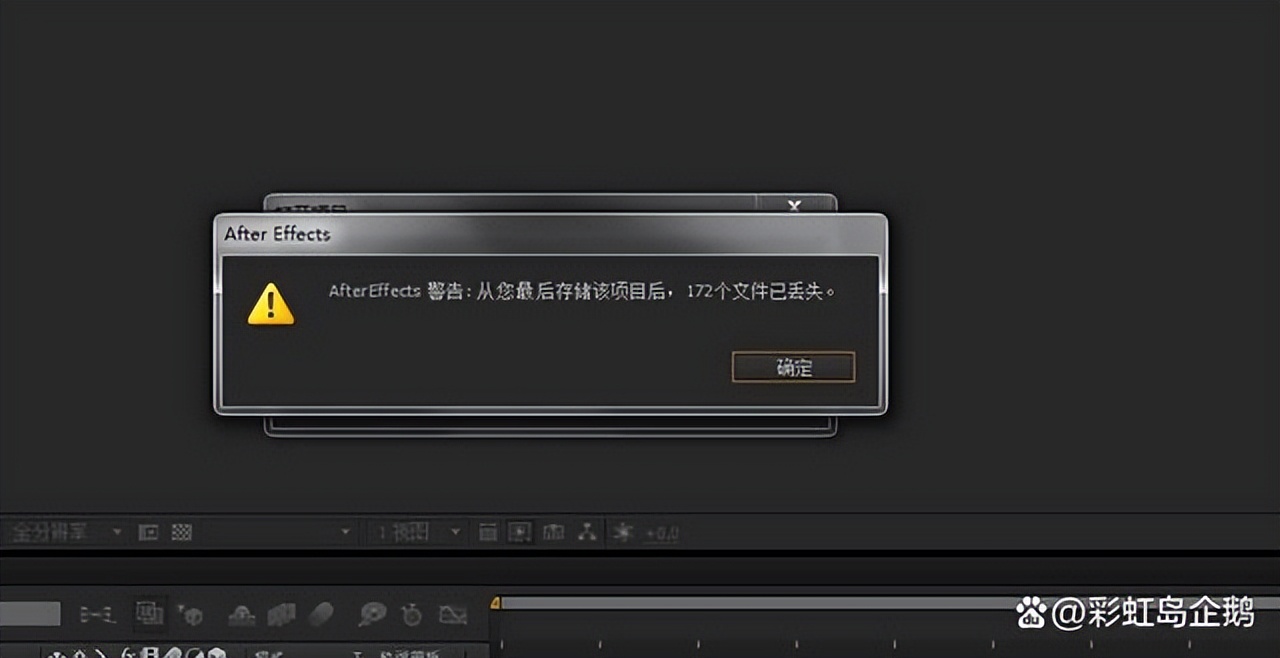Toggle mask and shape path visibility icon
Viewport: 1280px width, 658px height.
coord(519,531)
